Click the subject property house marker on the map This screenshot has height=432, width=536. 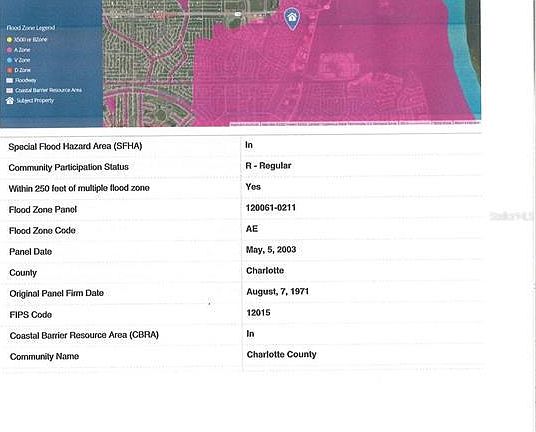[292, 18]
